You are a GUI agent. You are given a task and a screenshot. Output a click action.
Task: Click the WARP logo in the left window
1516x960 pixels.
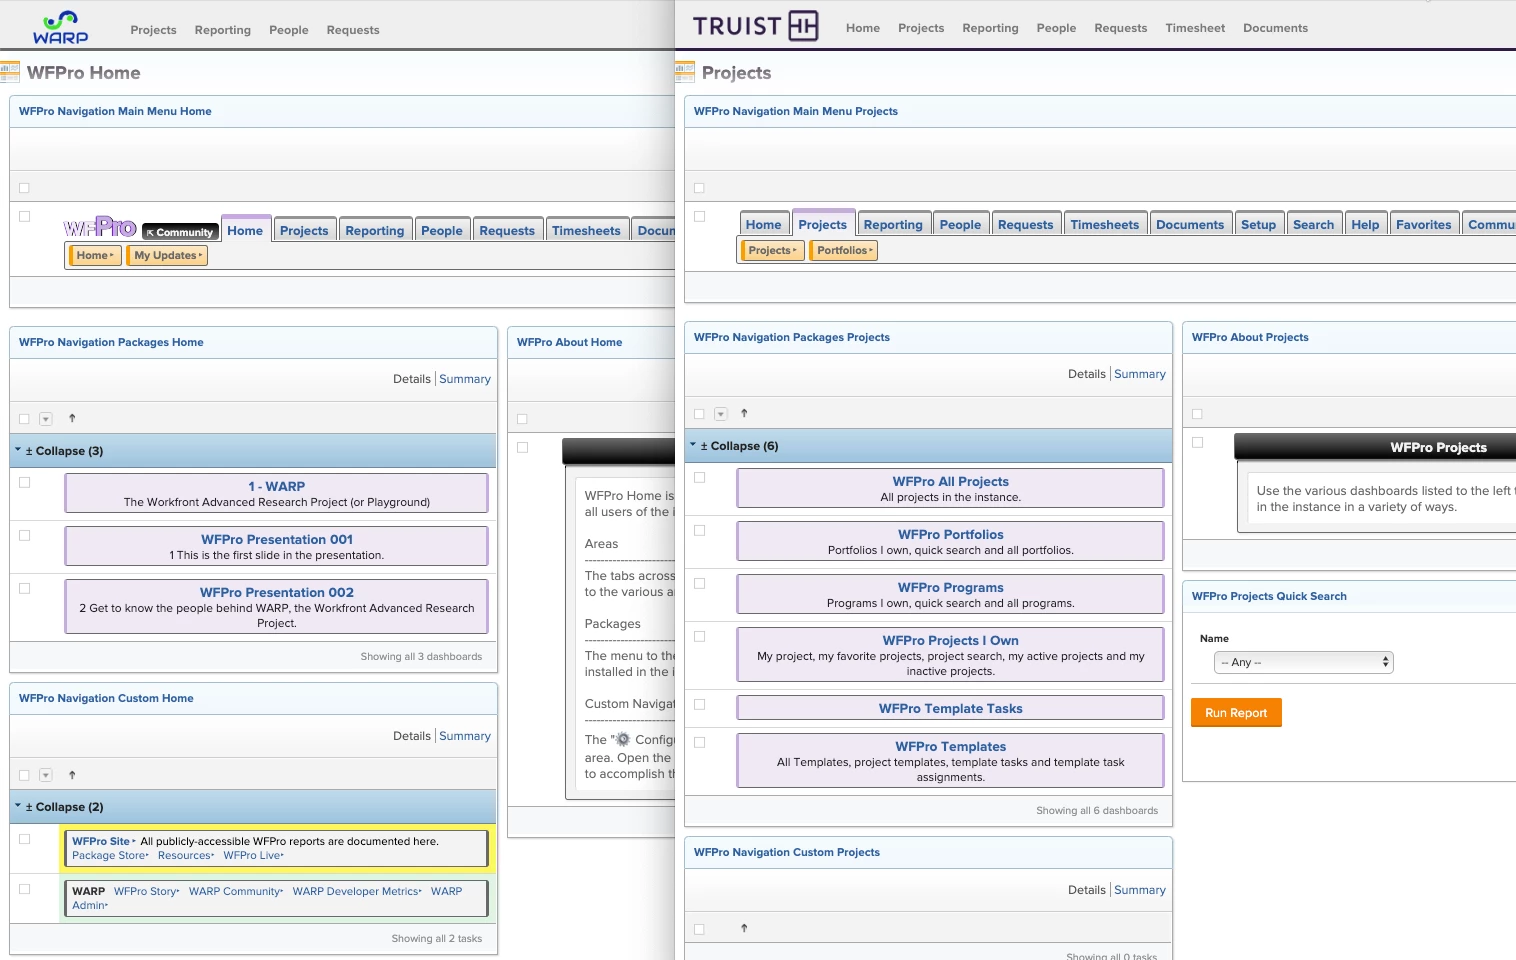tap(60, 27)
